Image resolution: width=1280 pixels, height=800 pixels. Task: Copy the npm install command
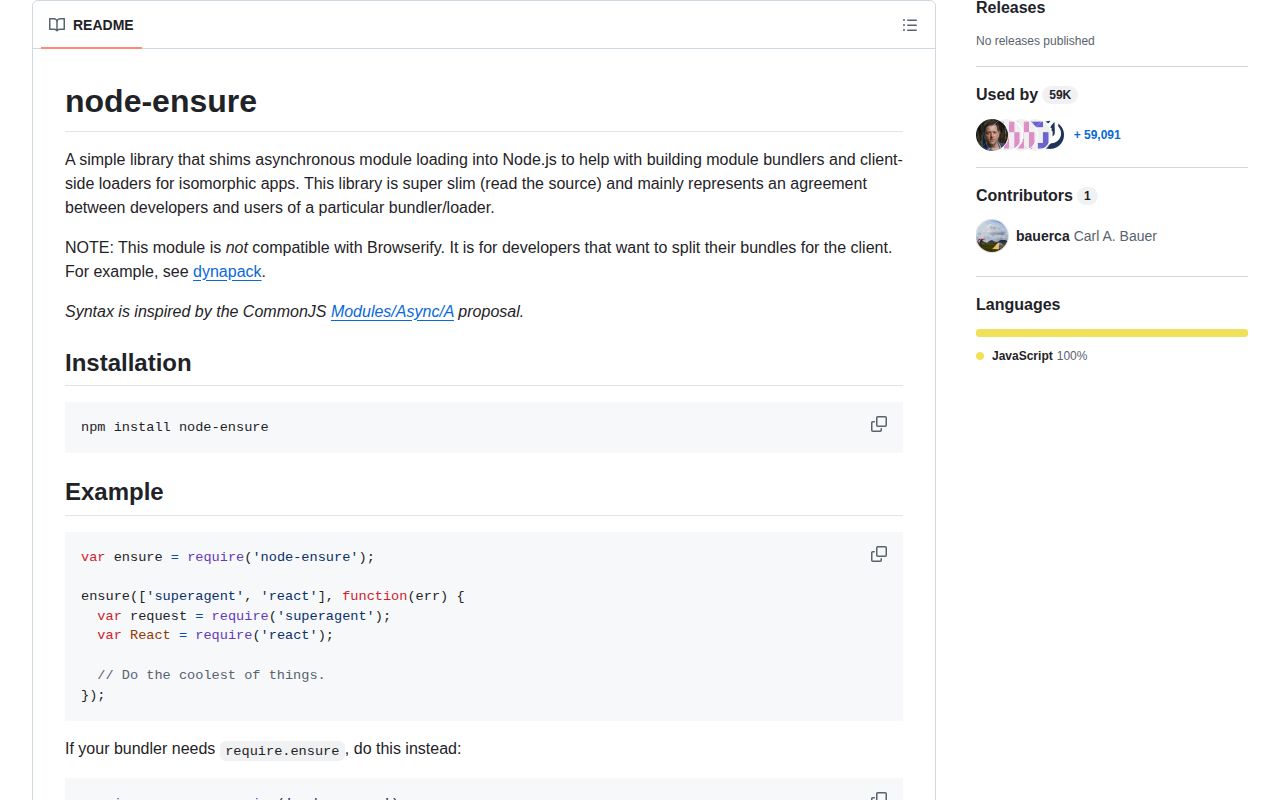pyautogui.click(x=878, y=424)
